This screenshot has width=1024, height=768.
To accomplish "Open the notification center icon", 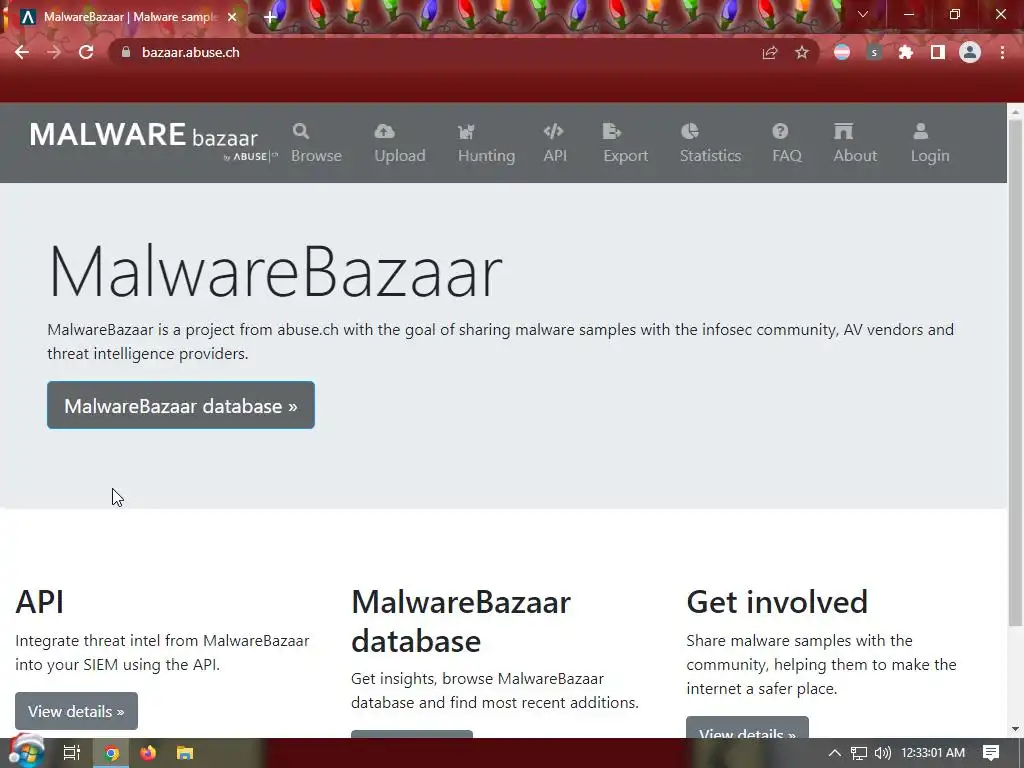I will click(991, 753).
